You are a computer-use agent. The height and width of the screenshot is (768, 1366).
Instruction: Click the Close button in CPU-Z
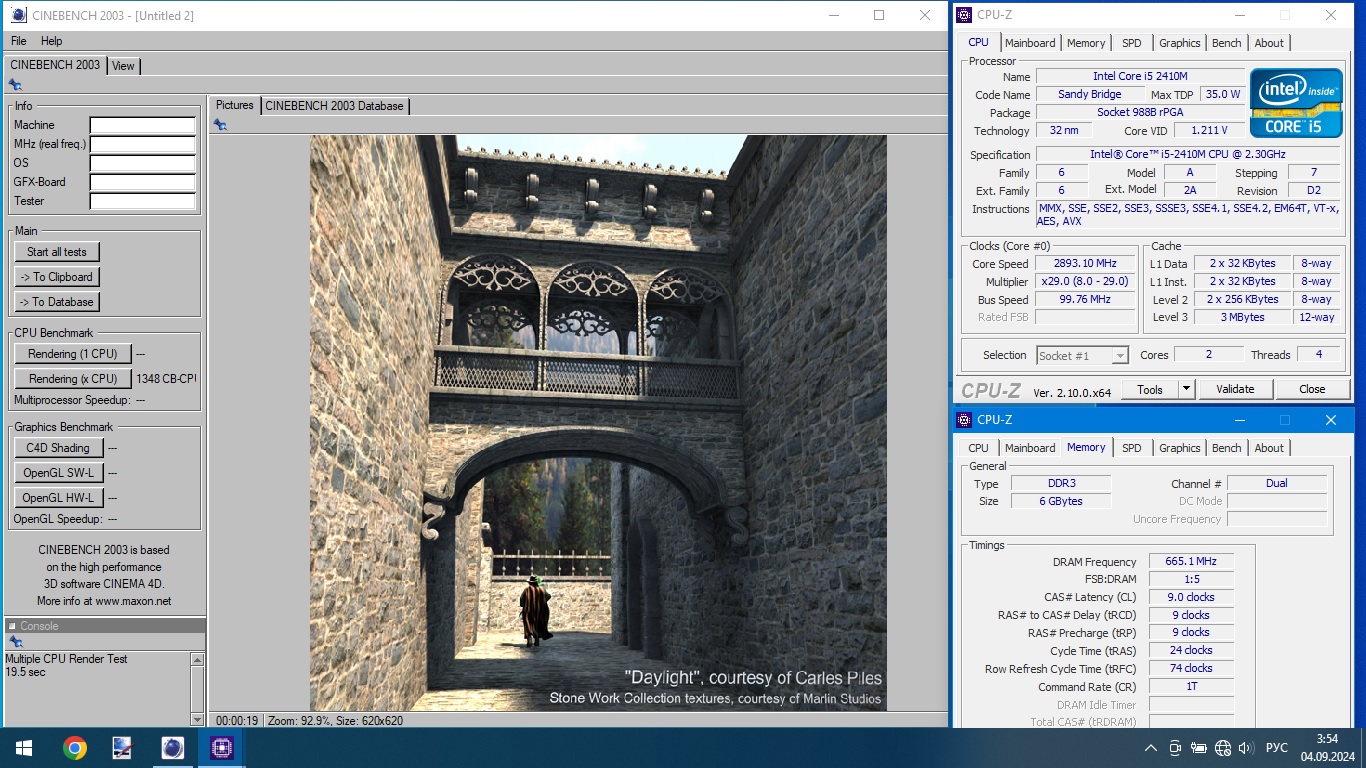tap(1312, 389)
